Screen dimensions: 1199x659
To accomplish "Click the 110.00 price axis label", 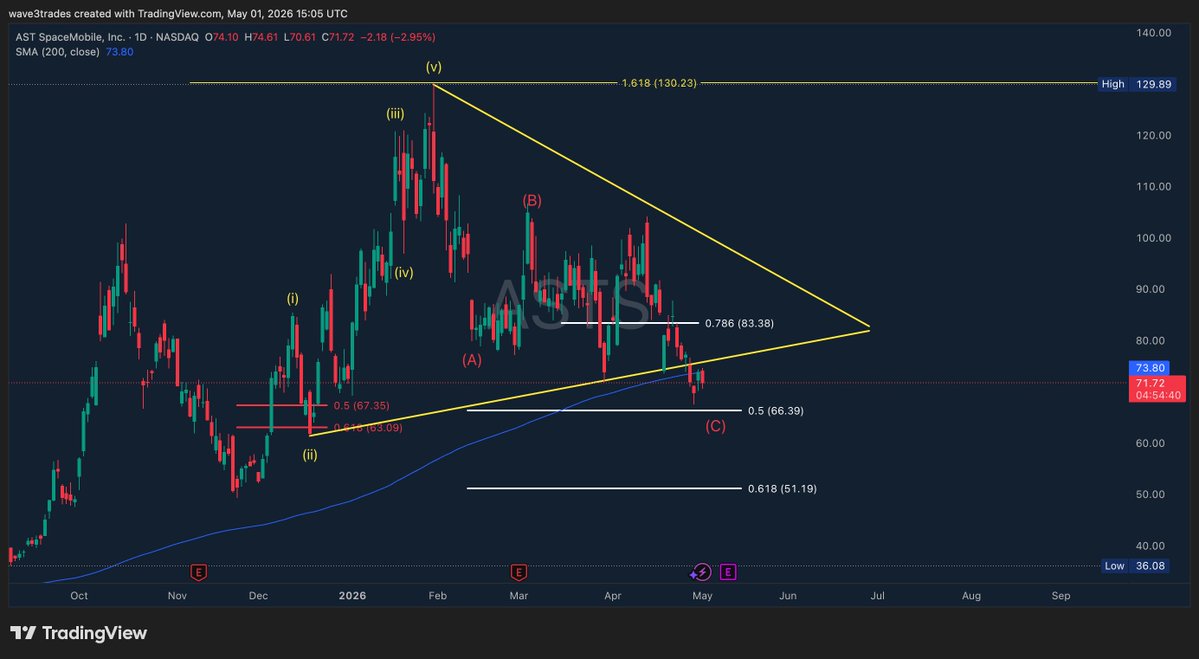I will point(1154,187).
